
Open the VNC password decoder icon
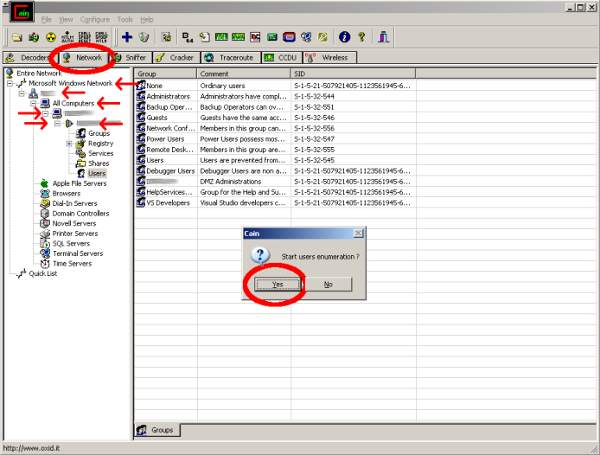tap(255, 37)
